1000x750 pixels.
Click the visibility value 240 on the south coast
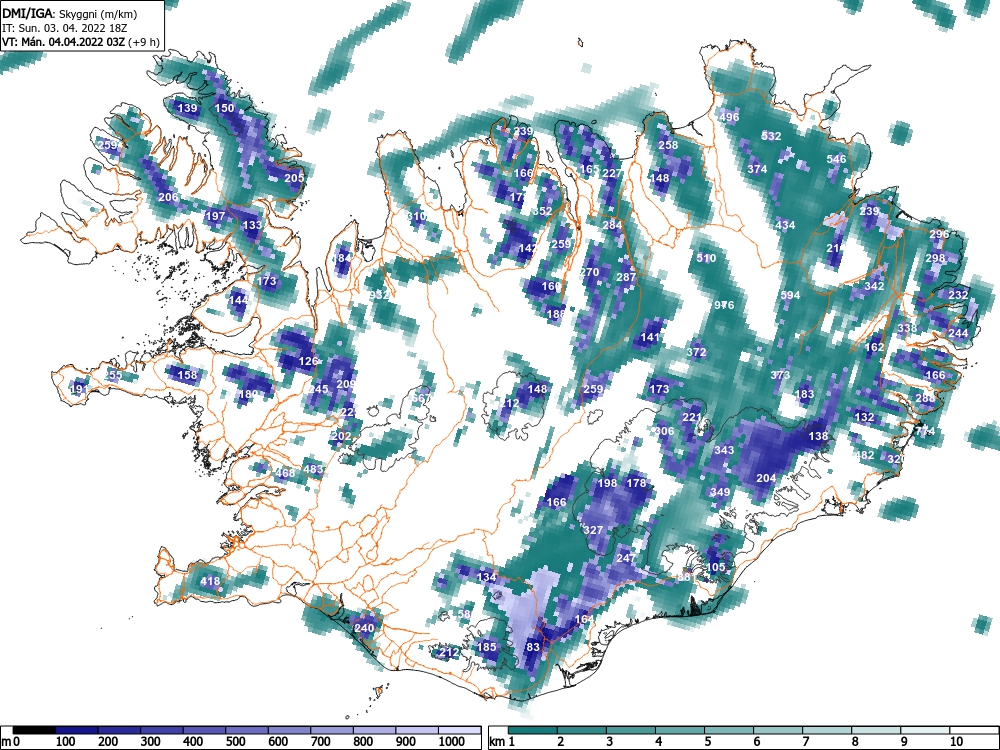[x=364, y=628]
